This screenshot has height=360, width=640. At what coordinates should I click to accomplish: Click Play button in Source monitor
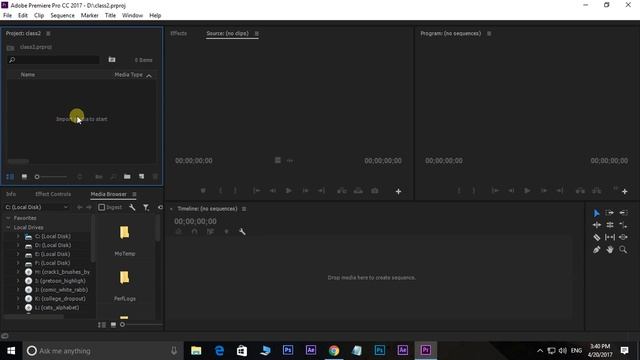tap(289, 191)
